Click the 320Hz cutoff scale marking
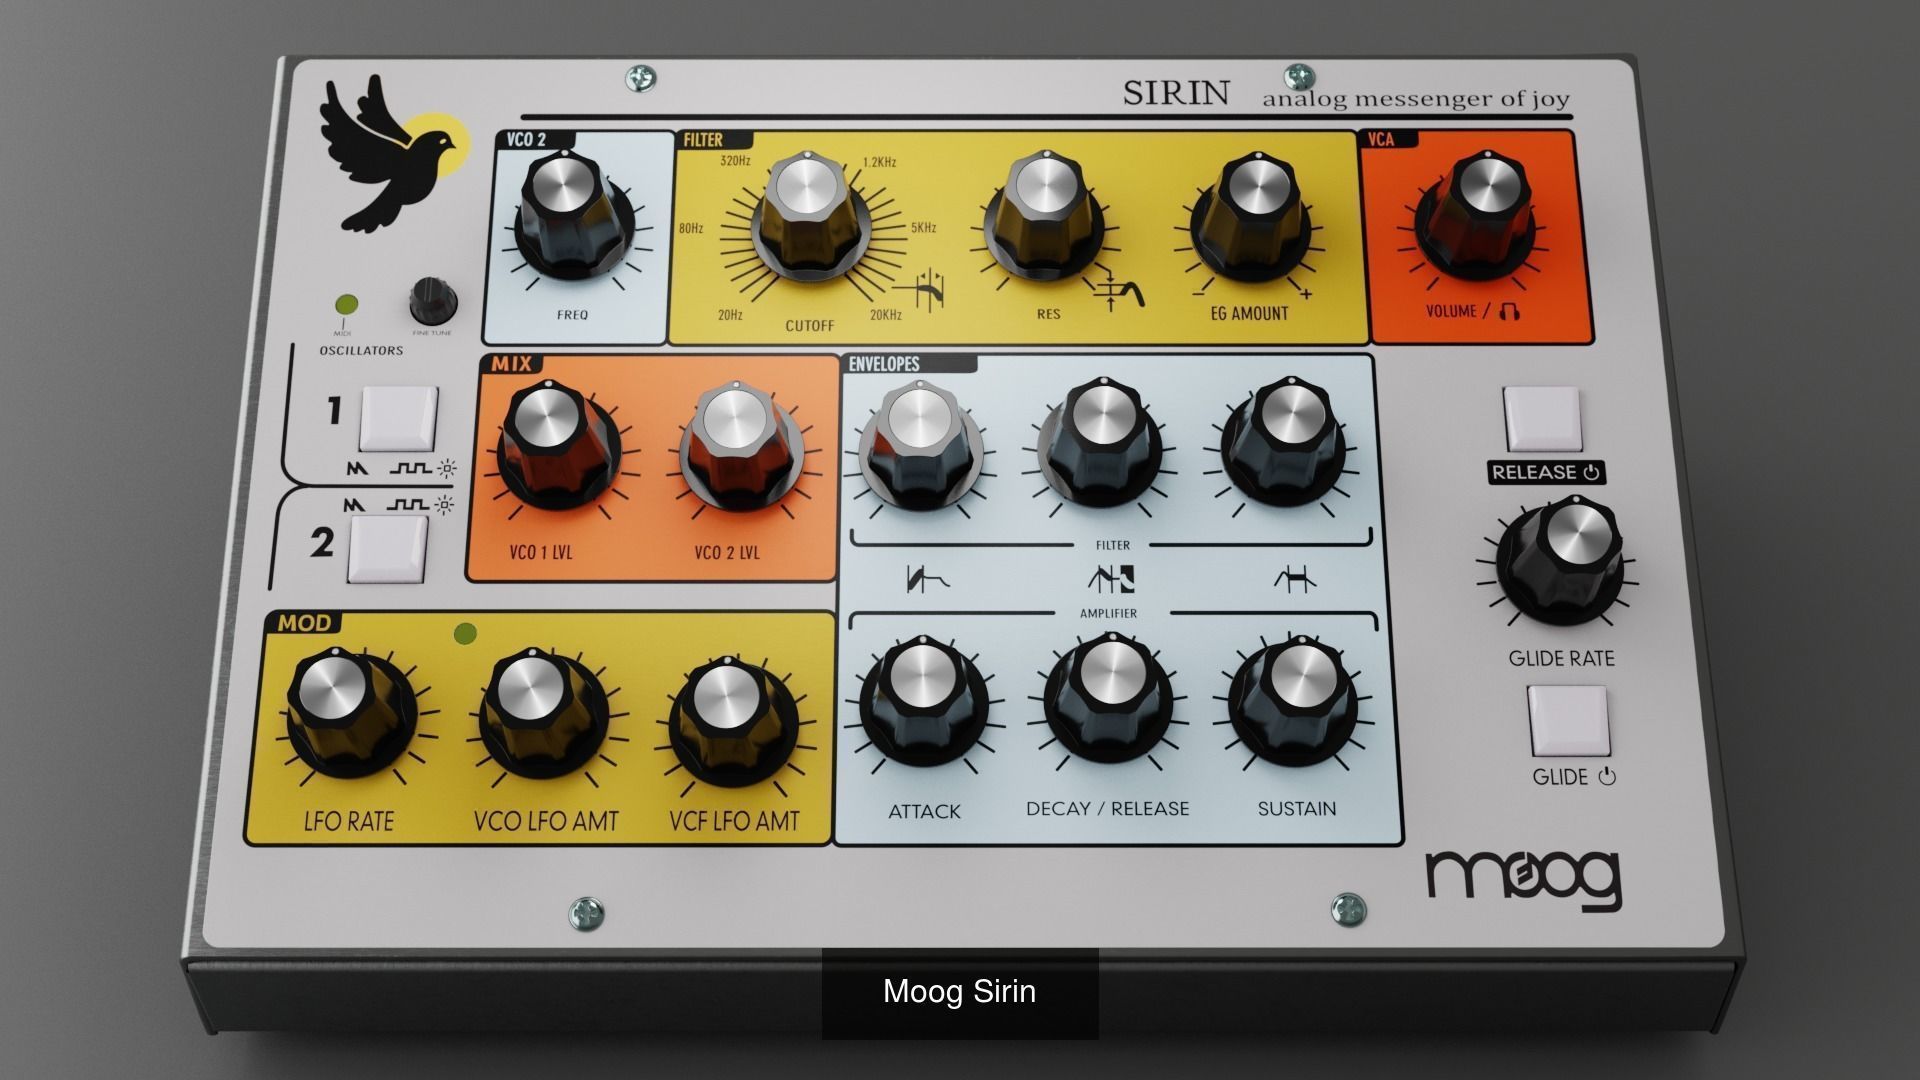The image size is (1920, 1080). coord(735,160)
